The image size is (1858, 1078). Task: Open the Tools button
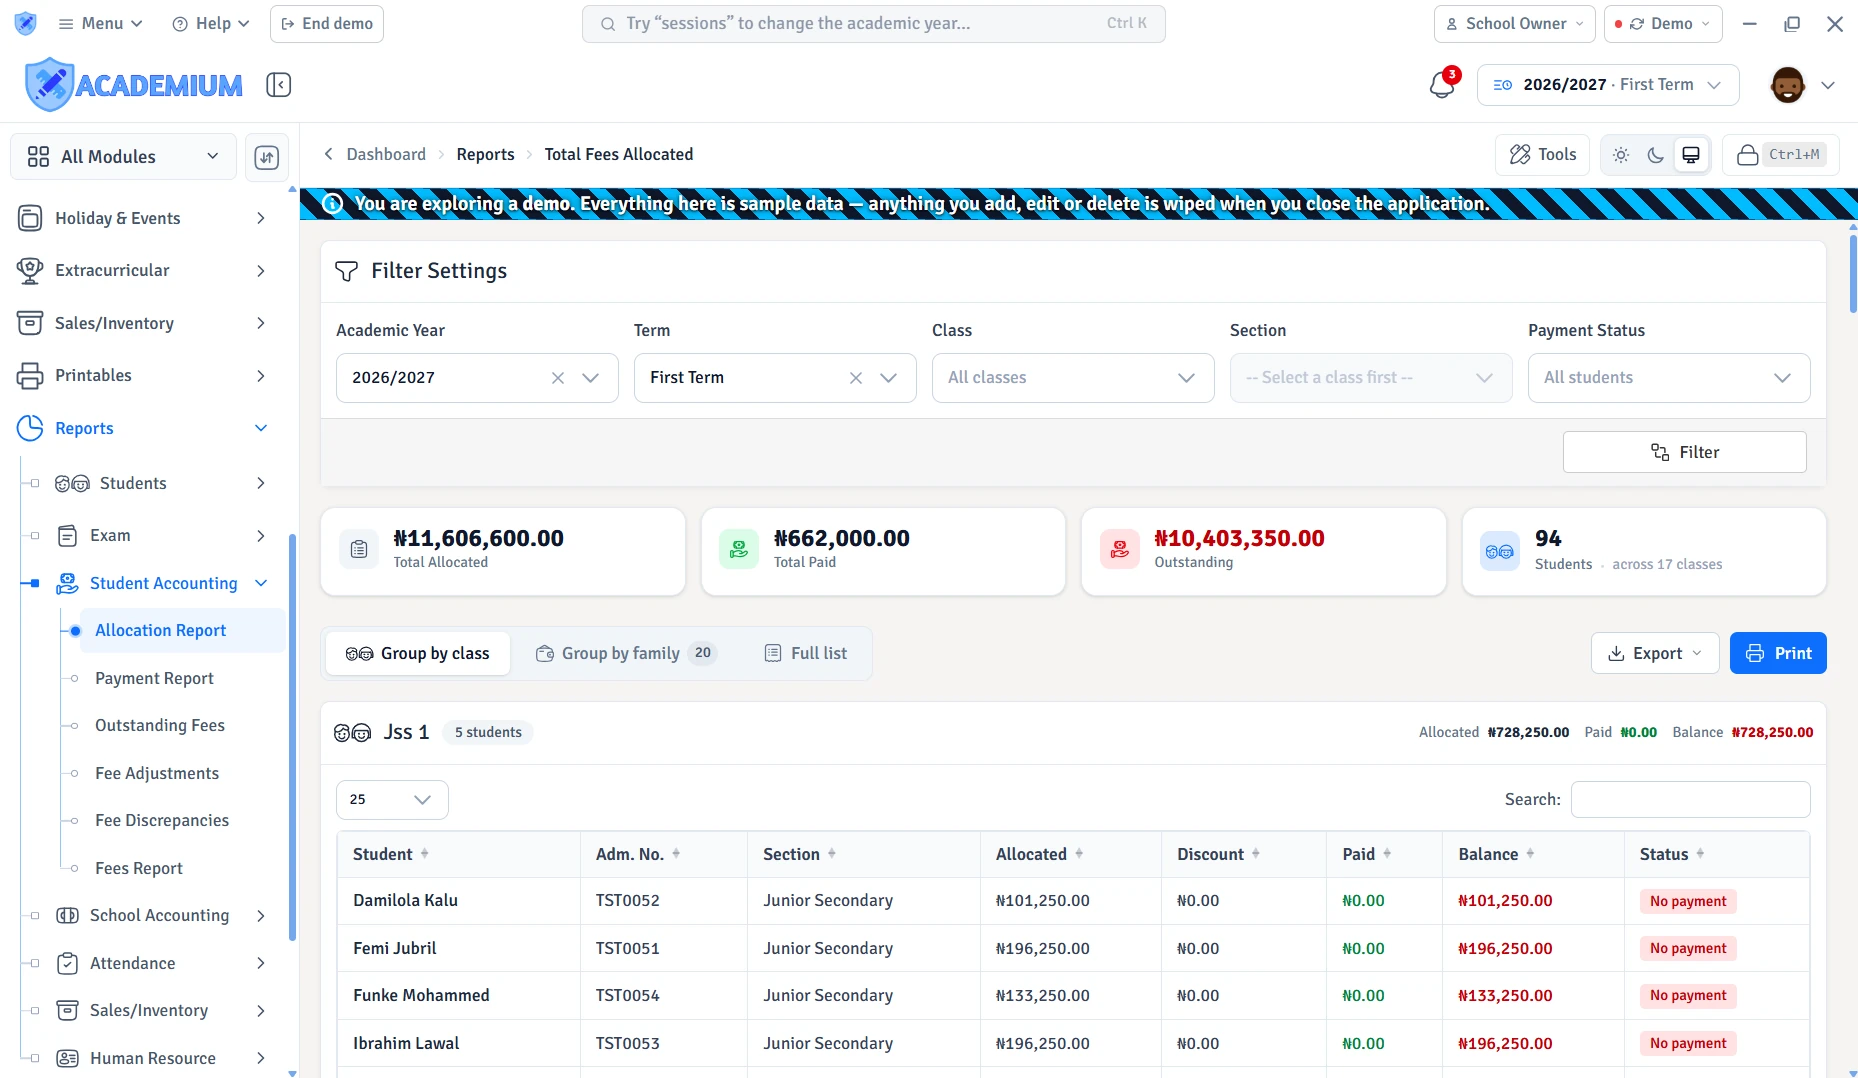pyautogui.click(x=1543, y=155)
